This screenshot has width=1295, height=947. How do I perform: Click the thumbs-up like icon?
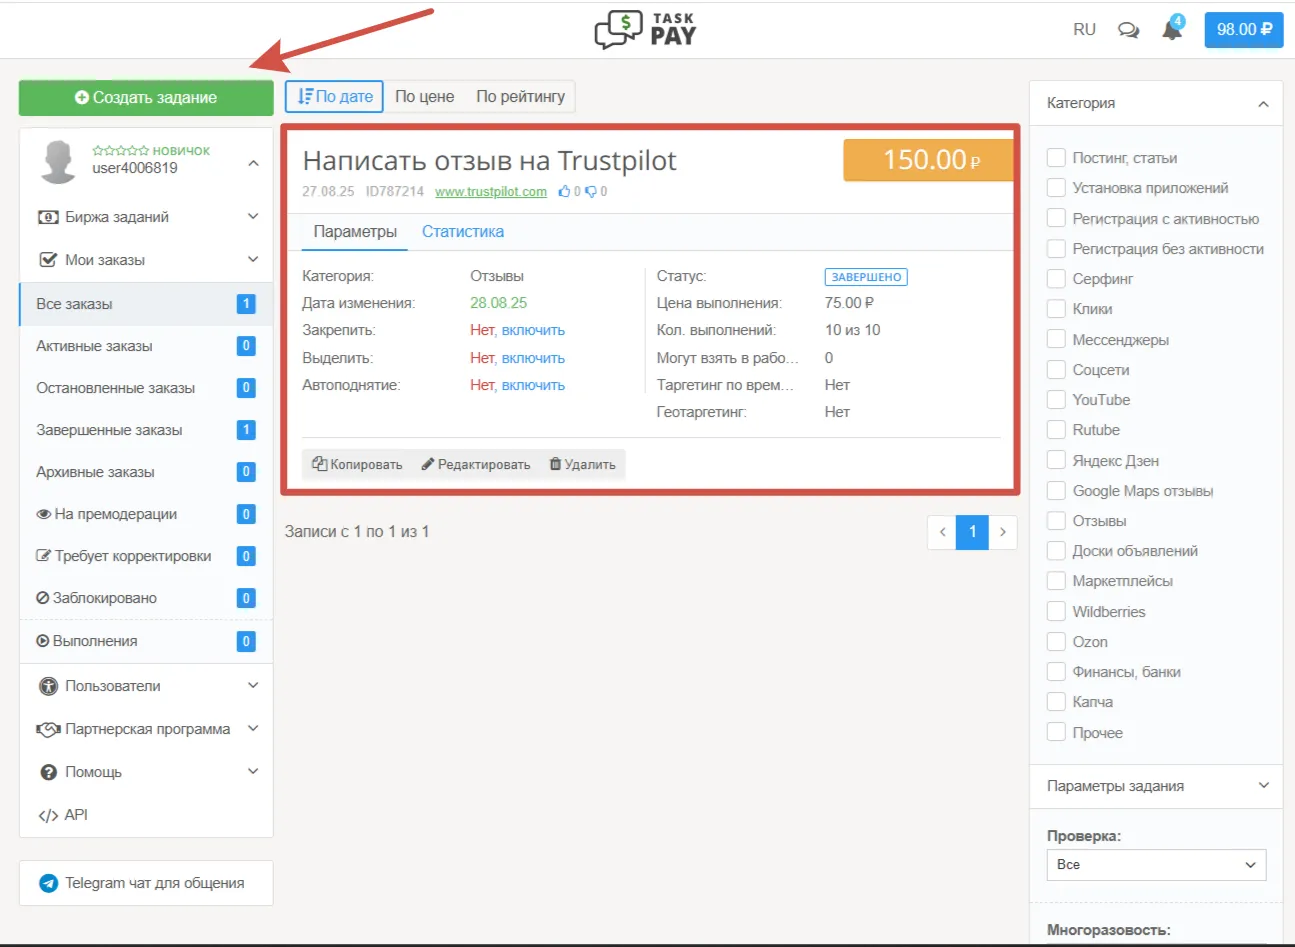click(x=565, y=191)
